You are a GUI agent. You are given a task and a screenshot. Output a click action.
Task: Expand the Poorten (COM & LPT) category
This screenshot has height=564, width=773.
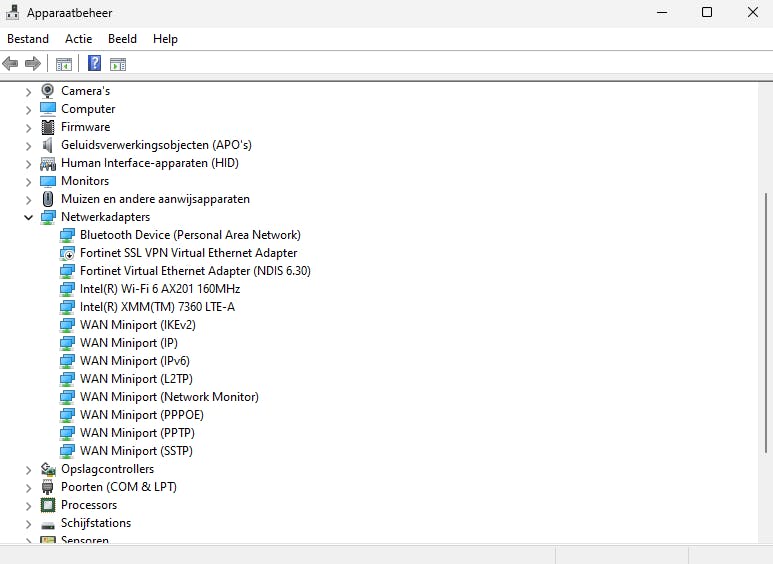pos(29,488)
